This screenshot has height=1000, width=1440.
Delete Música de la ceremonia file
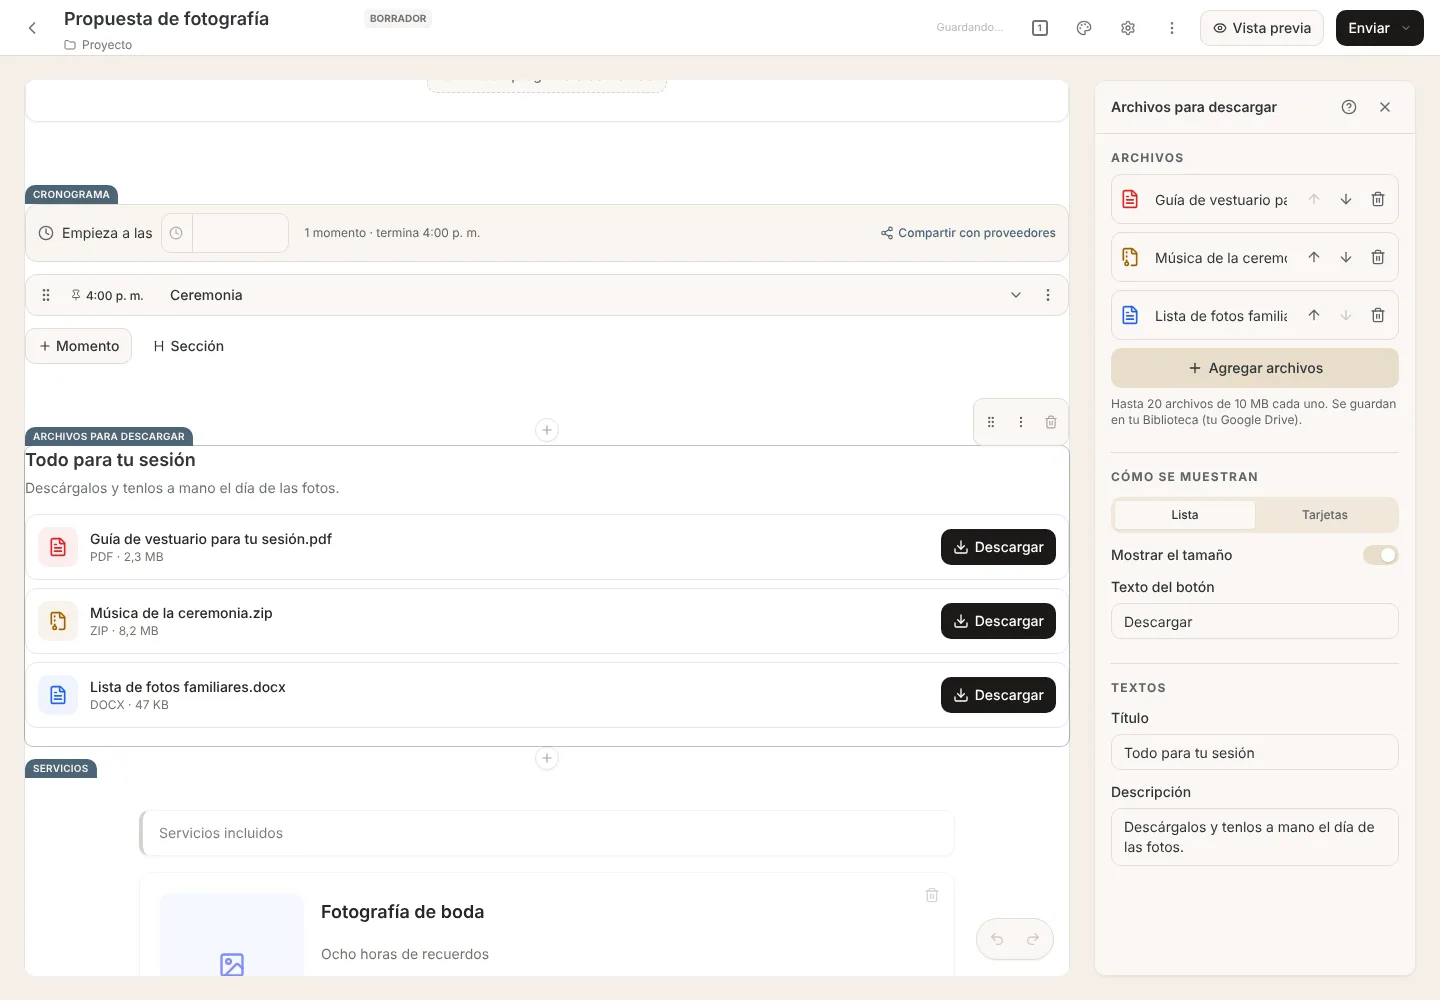coord(1378,257)
